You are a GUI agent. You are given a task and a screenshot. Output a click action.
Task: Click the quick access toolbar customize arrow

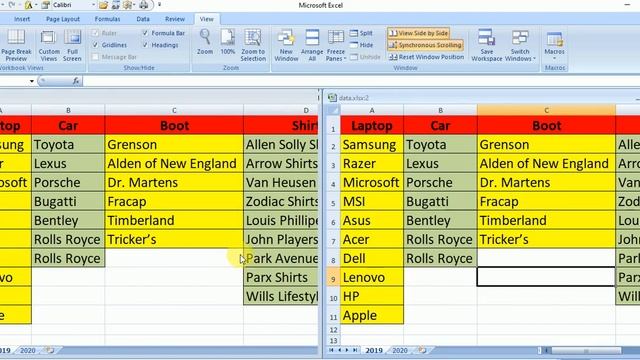coord(160,5)
